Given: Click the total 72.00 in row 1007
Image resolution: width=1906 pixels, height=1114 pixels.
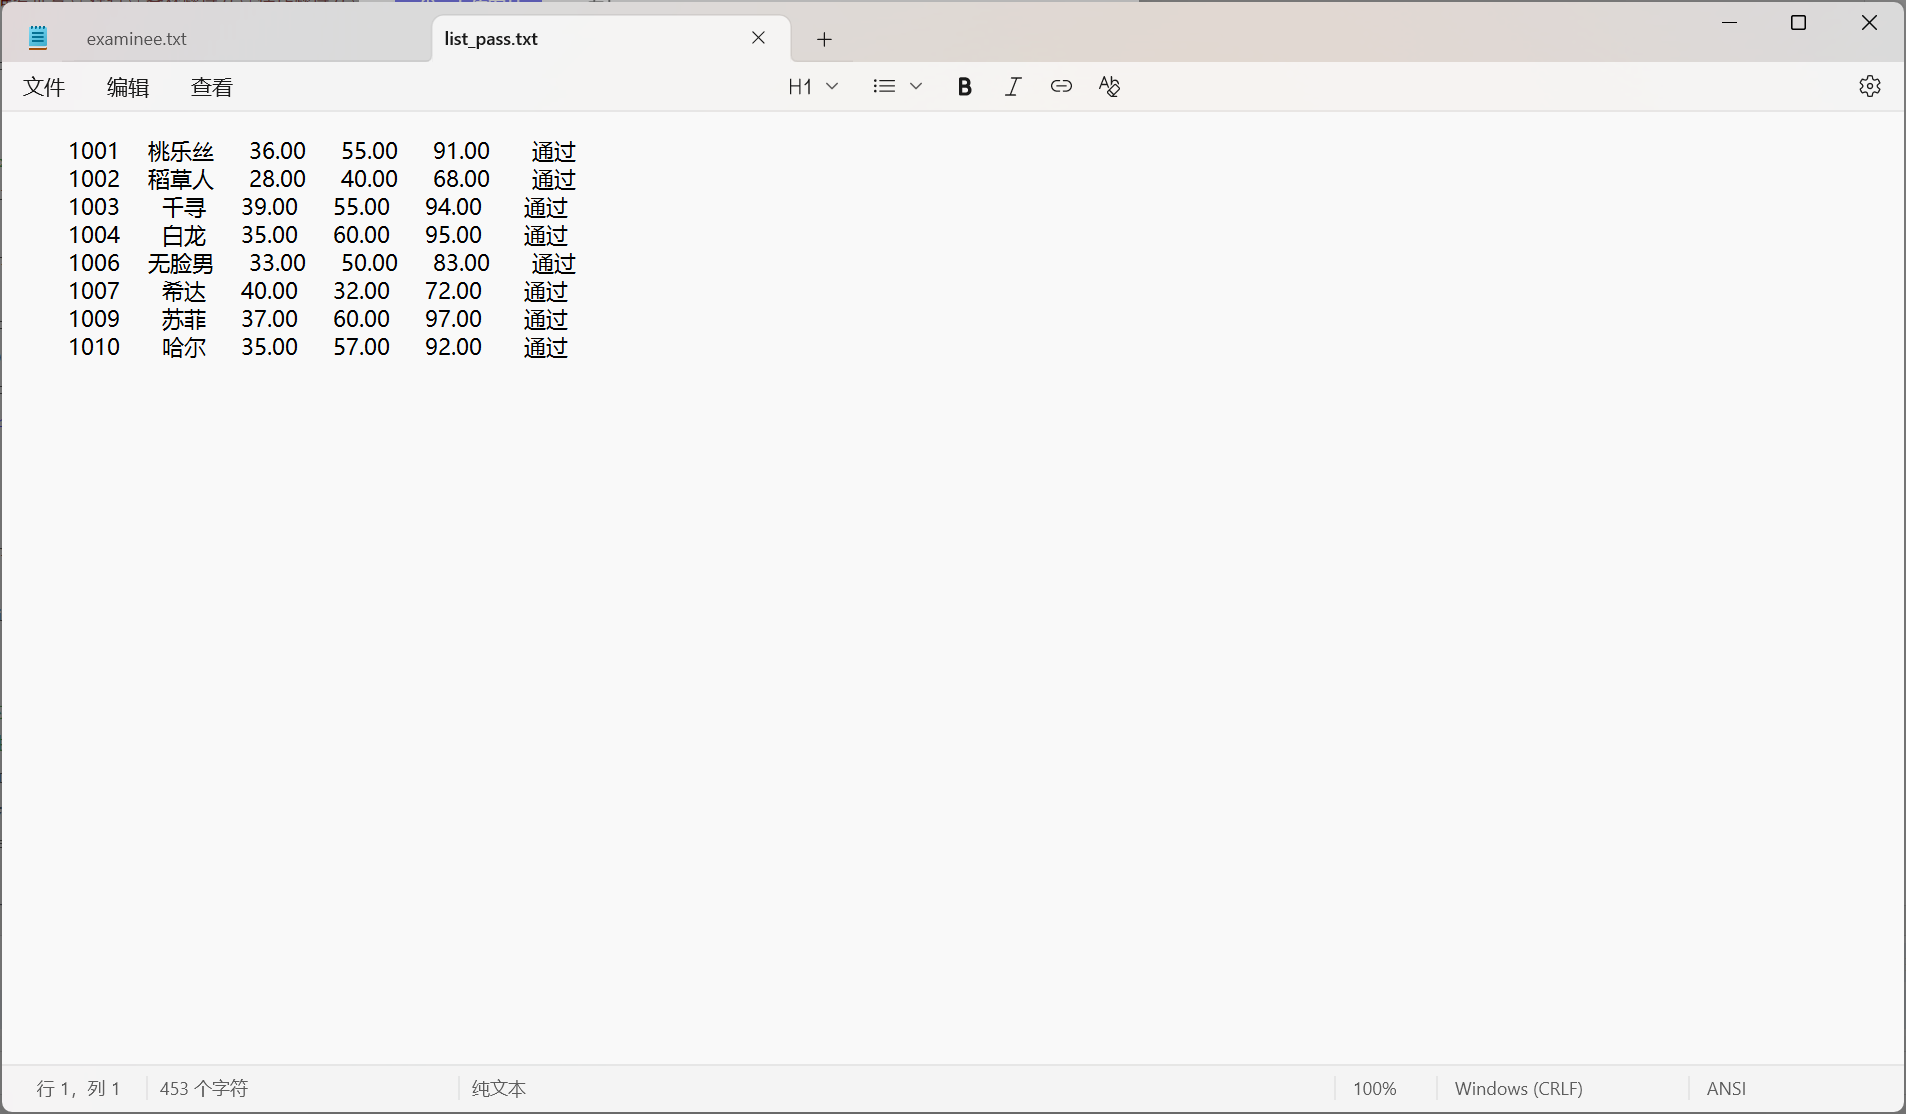Looking at the screenshot, I should [x=453, y=291].
